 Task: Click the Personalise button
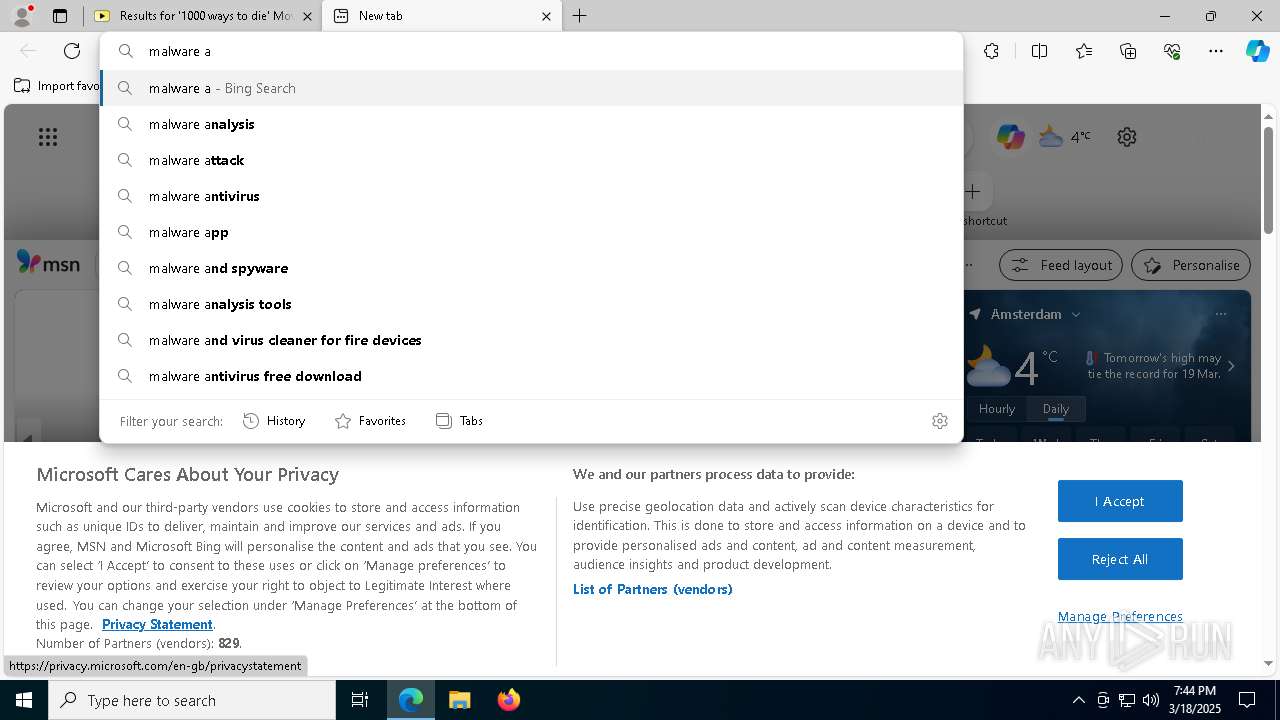coord(1191,265)
